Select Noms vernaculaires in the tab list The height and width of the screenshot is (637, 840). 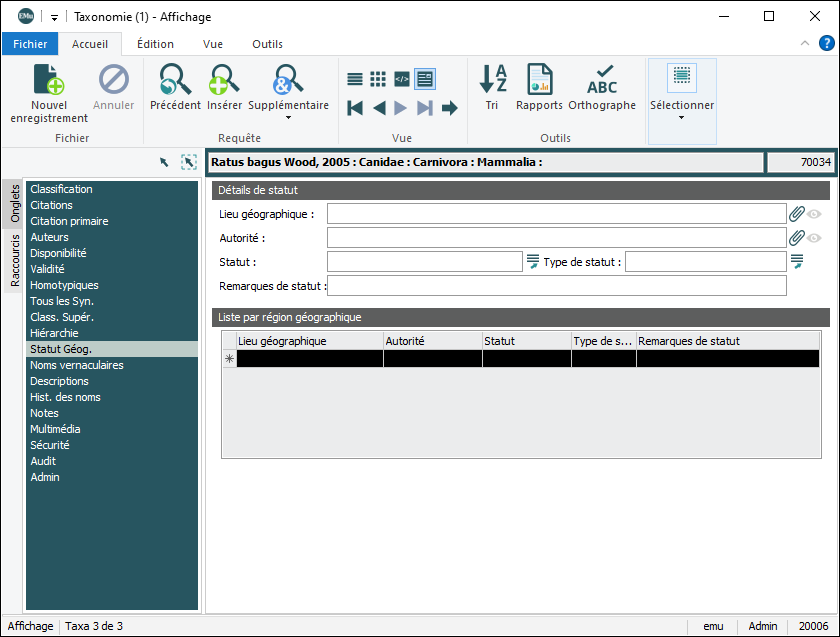[77, 365]
